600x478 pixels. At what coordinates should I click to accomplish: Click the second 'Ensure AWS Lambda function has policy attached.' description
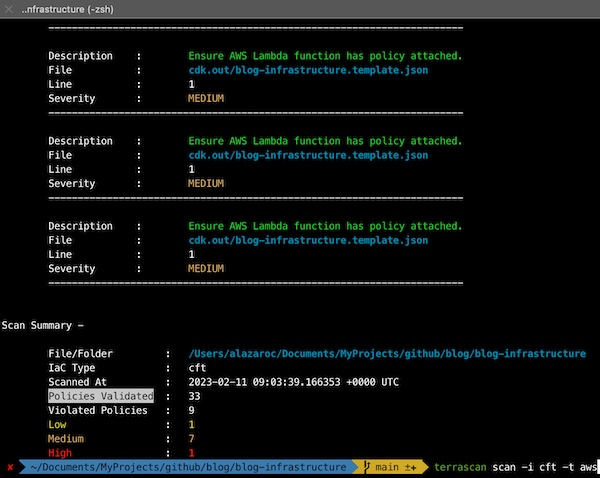click(325, 141)
